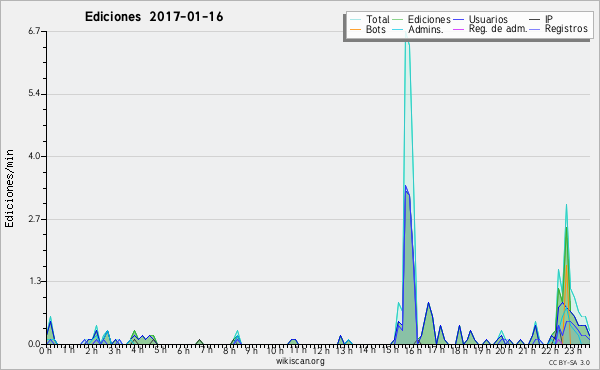
Task: Click the 'CC BY-SA 3.0' license text
Action: pyautogui.click(x=569, y=362)
